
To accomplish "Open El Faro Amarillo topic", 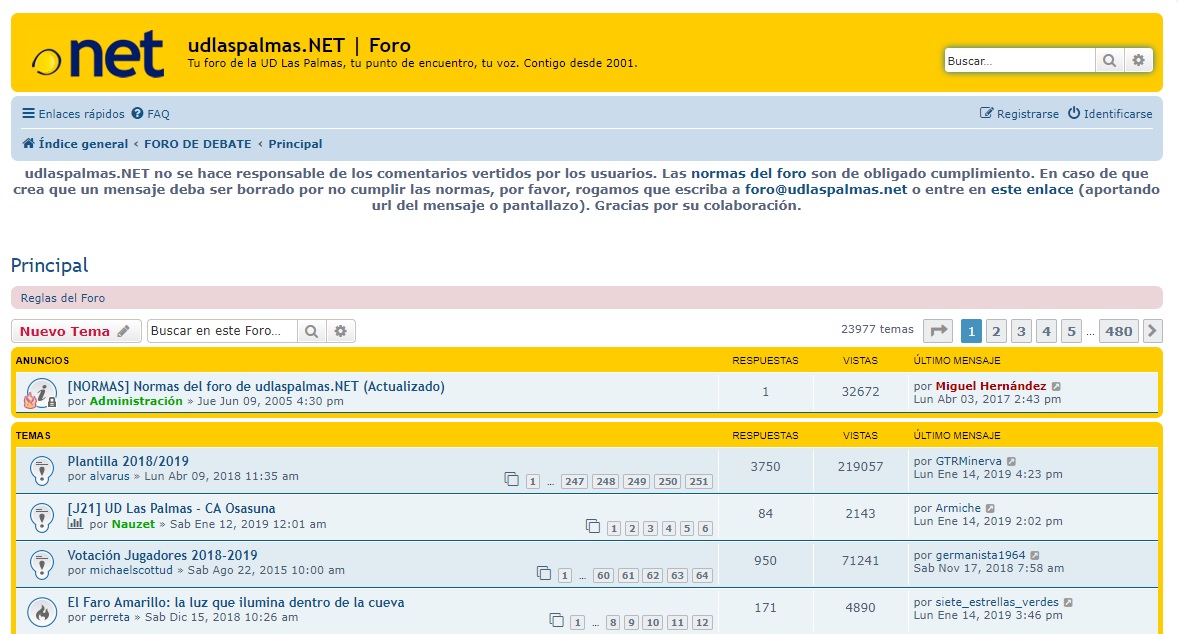I will [x=236, y=602].
